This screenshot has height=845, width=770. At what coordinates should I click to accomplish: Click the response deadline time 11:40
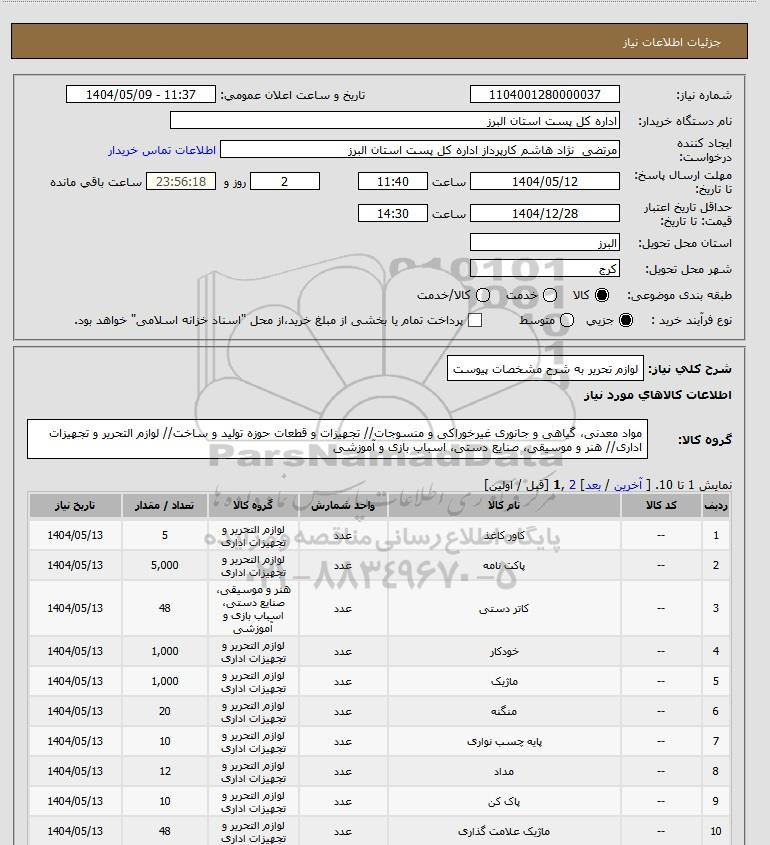click(393, 182)
